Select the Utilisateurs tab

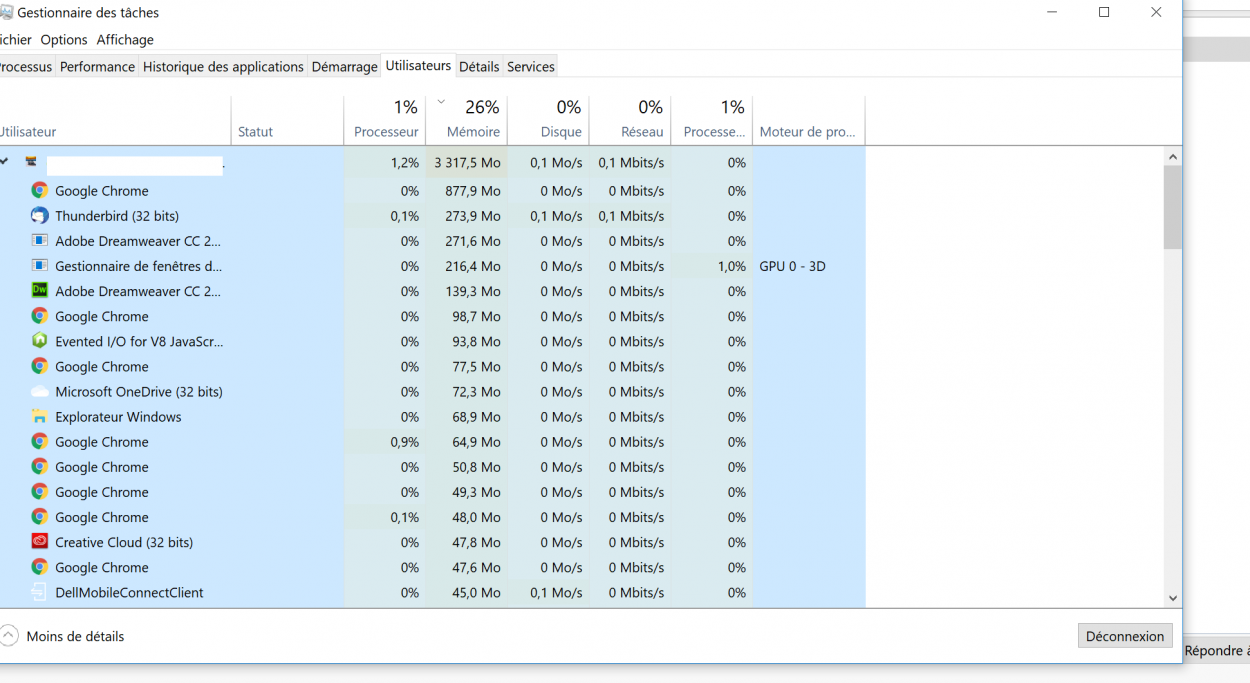click(418, 65)
